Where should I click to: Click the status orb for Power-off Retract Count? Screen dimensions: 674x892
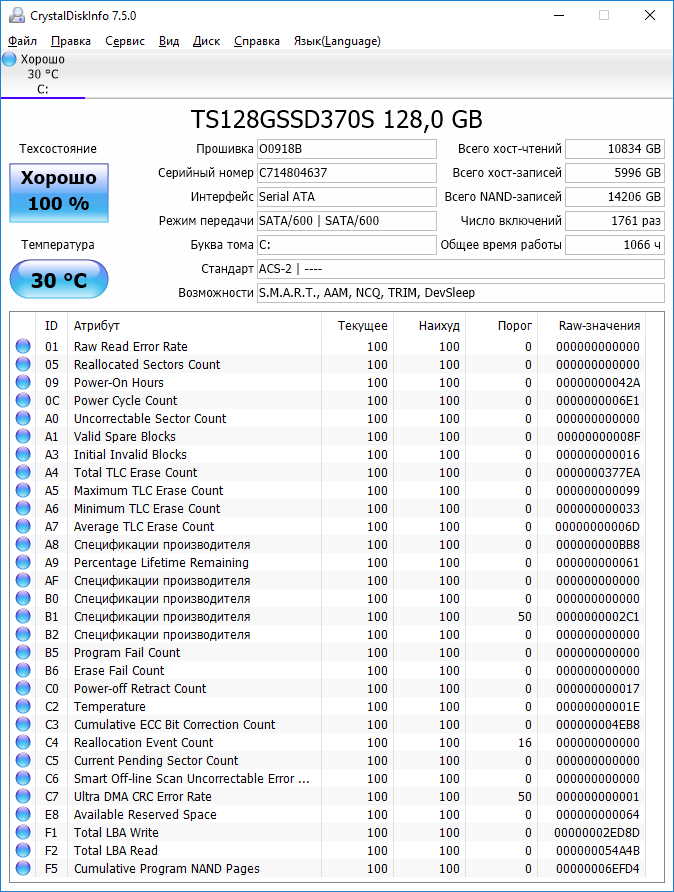click(x=23, y=688)
